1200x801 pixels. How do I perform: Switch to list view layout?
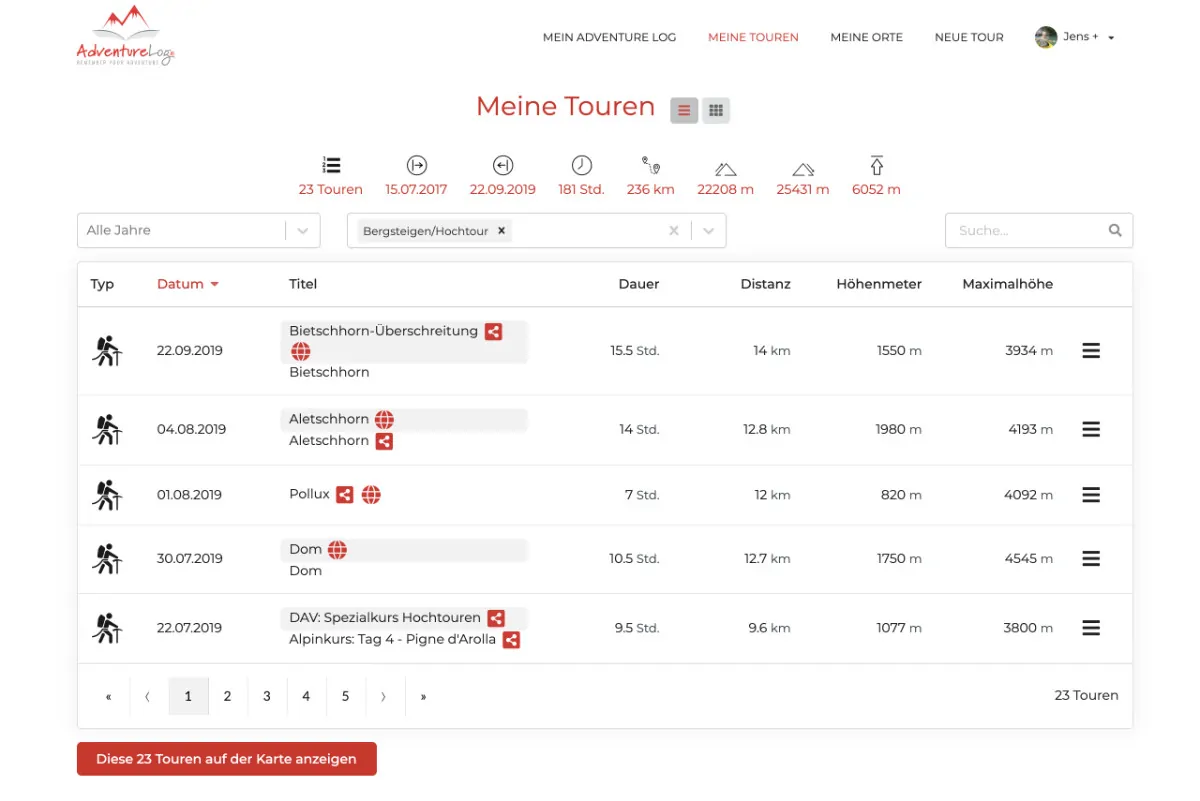point(684,111)
